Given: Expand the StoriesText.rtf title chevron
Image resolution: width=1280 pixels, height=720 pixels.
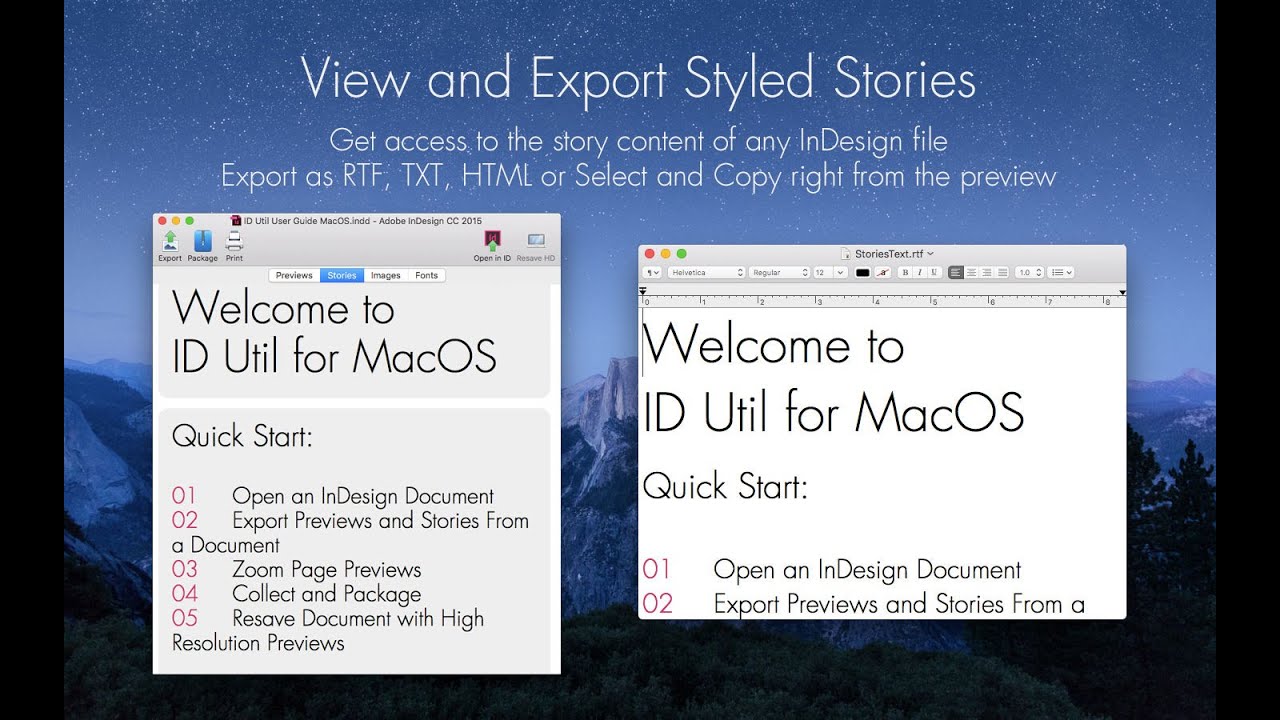Looking at the screenshot, I should [x=931, y=254].
